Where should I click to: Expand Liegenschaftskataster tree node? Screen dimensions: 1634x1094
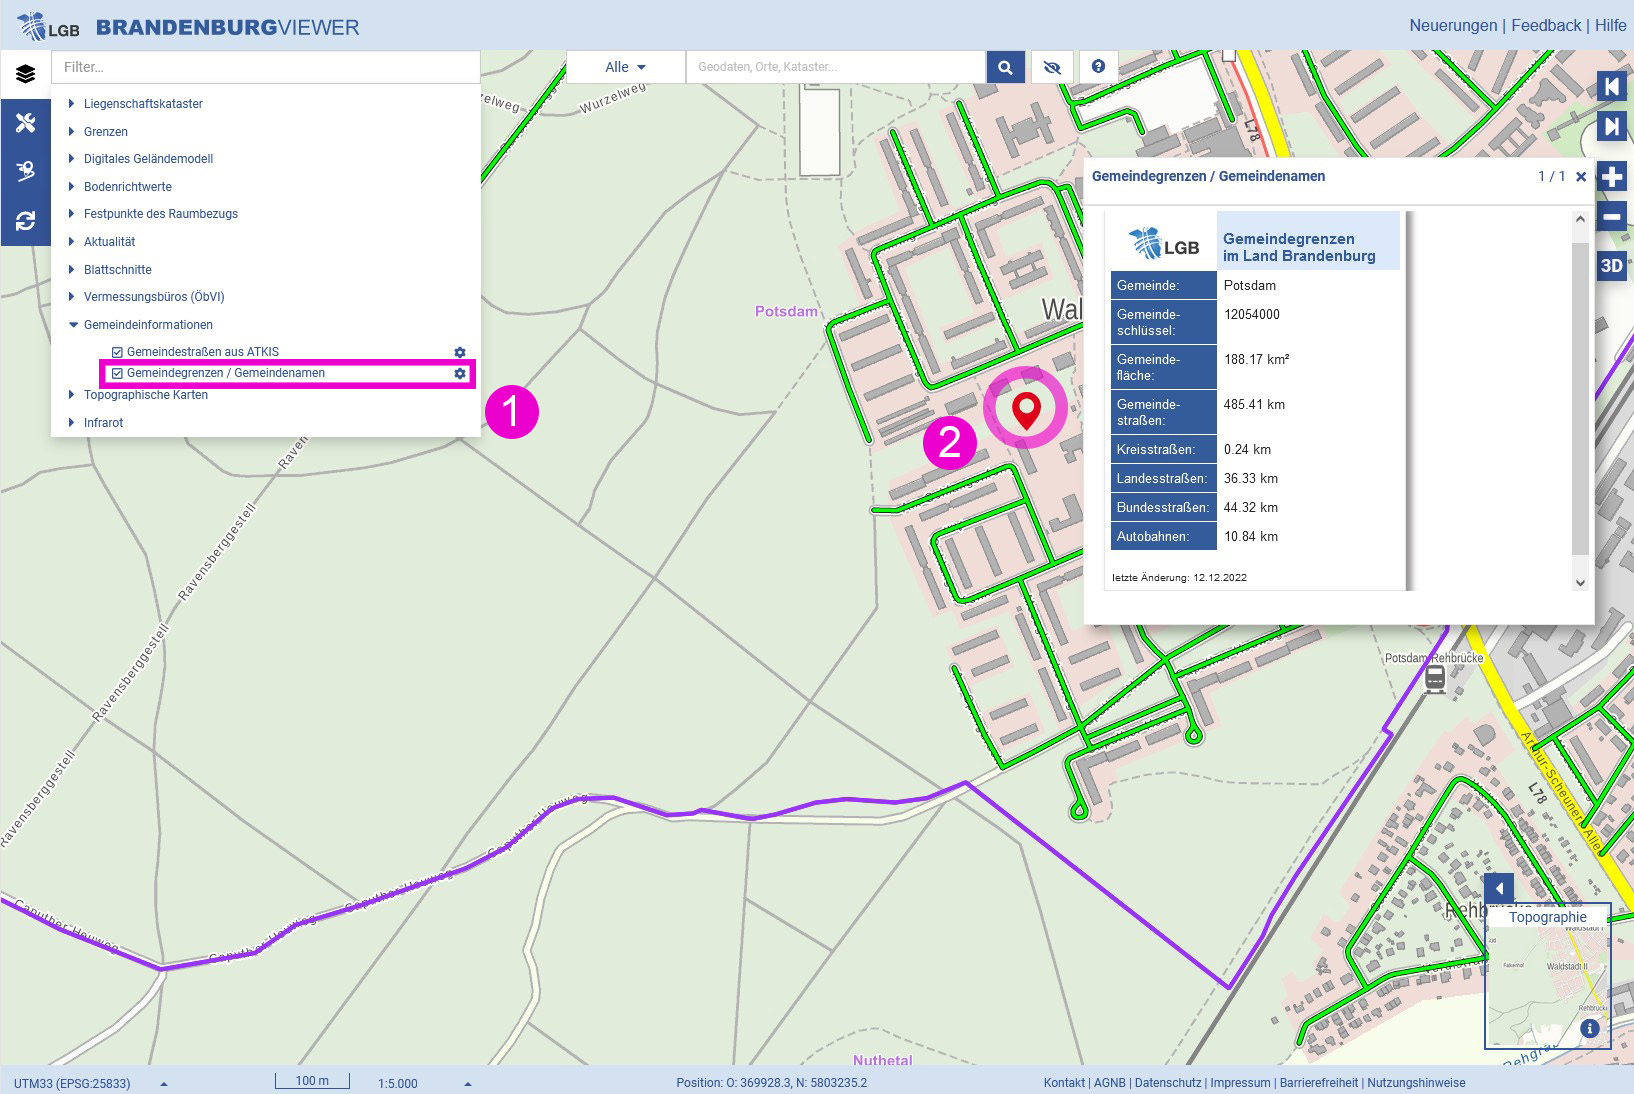(71, 104)
